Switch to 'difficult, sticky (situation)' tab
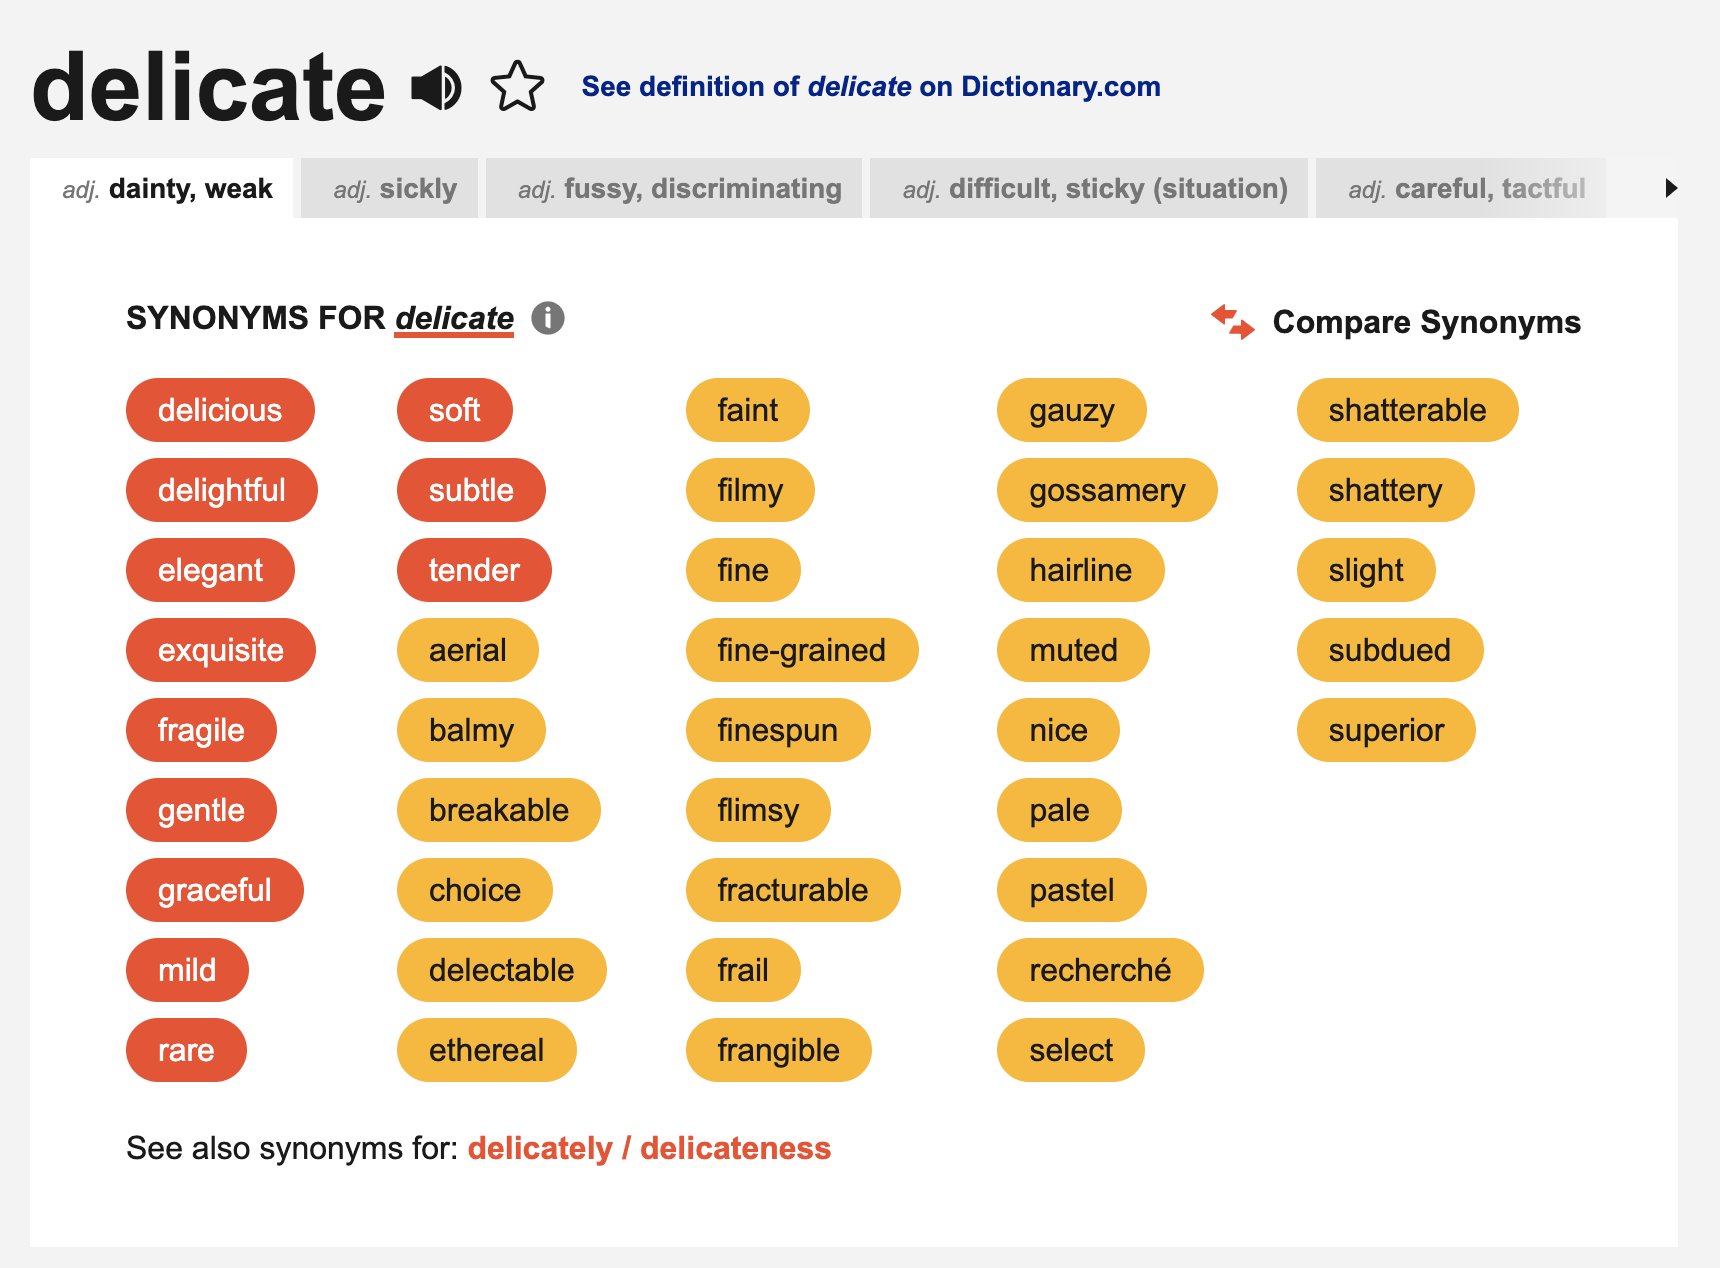 tap(1089, 188)
